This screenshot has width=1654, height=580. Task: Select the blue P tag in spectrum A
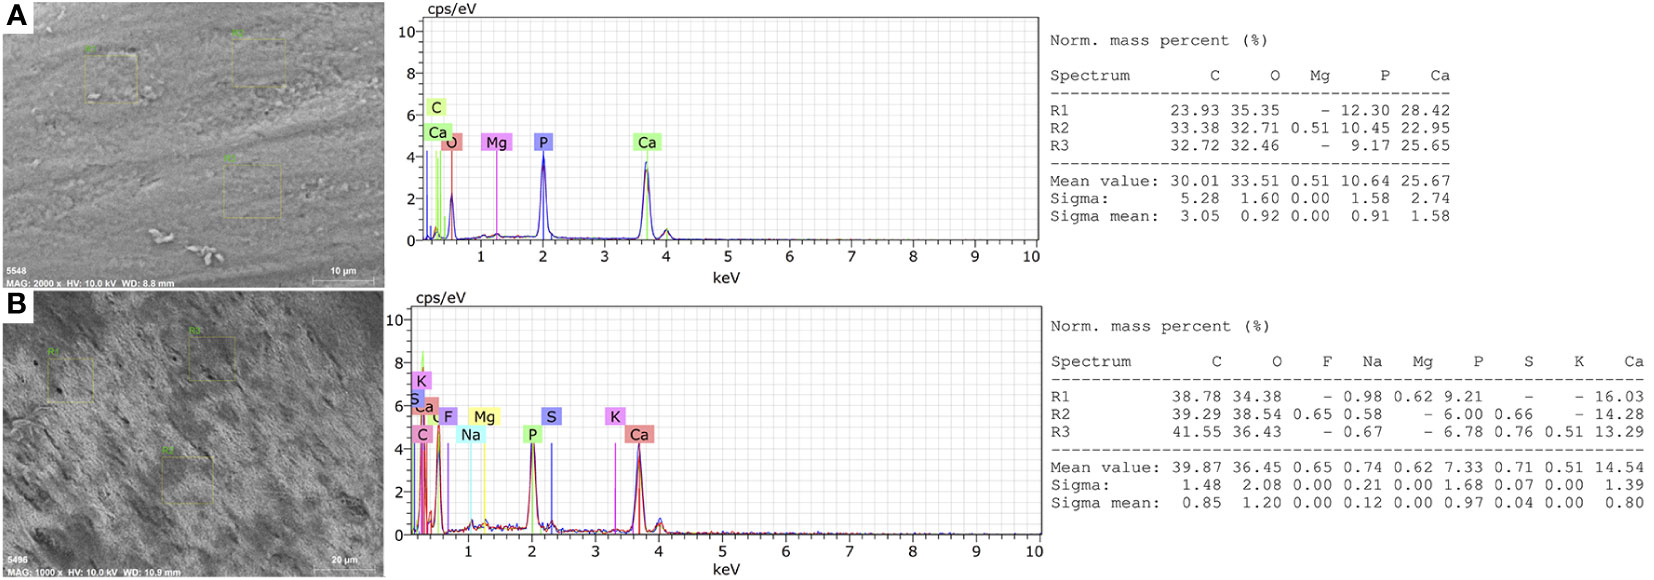543,142
